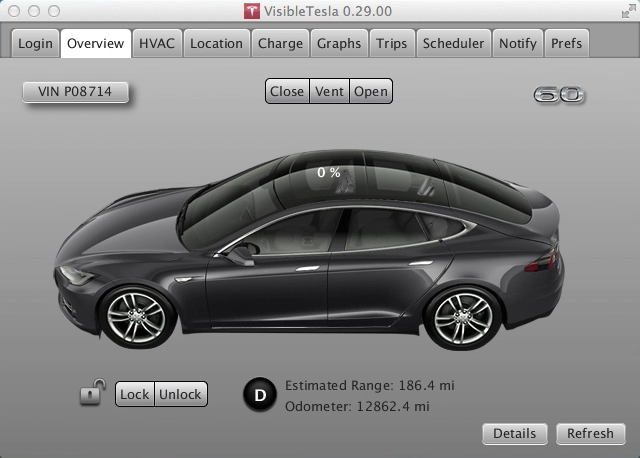Click the VisibleTesla 0.29.00 window title
This screenshot has width=640, height=458.
click(x=328, y=11)
